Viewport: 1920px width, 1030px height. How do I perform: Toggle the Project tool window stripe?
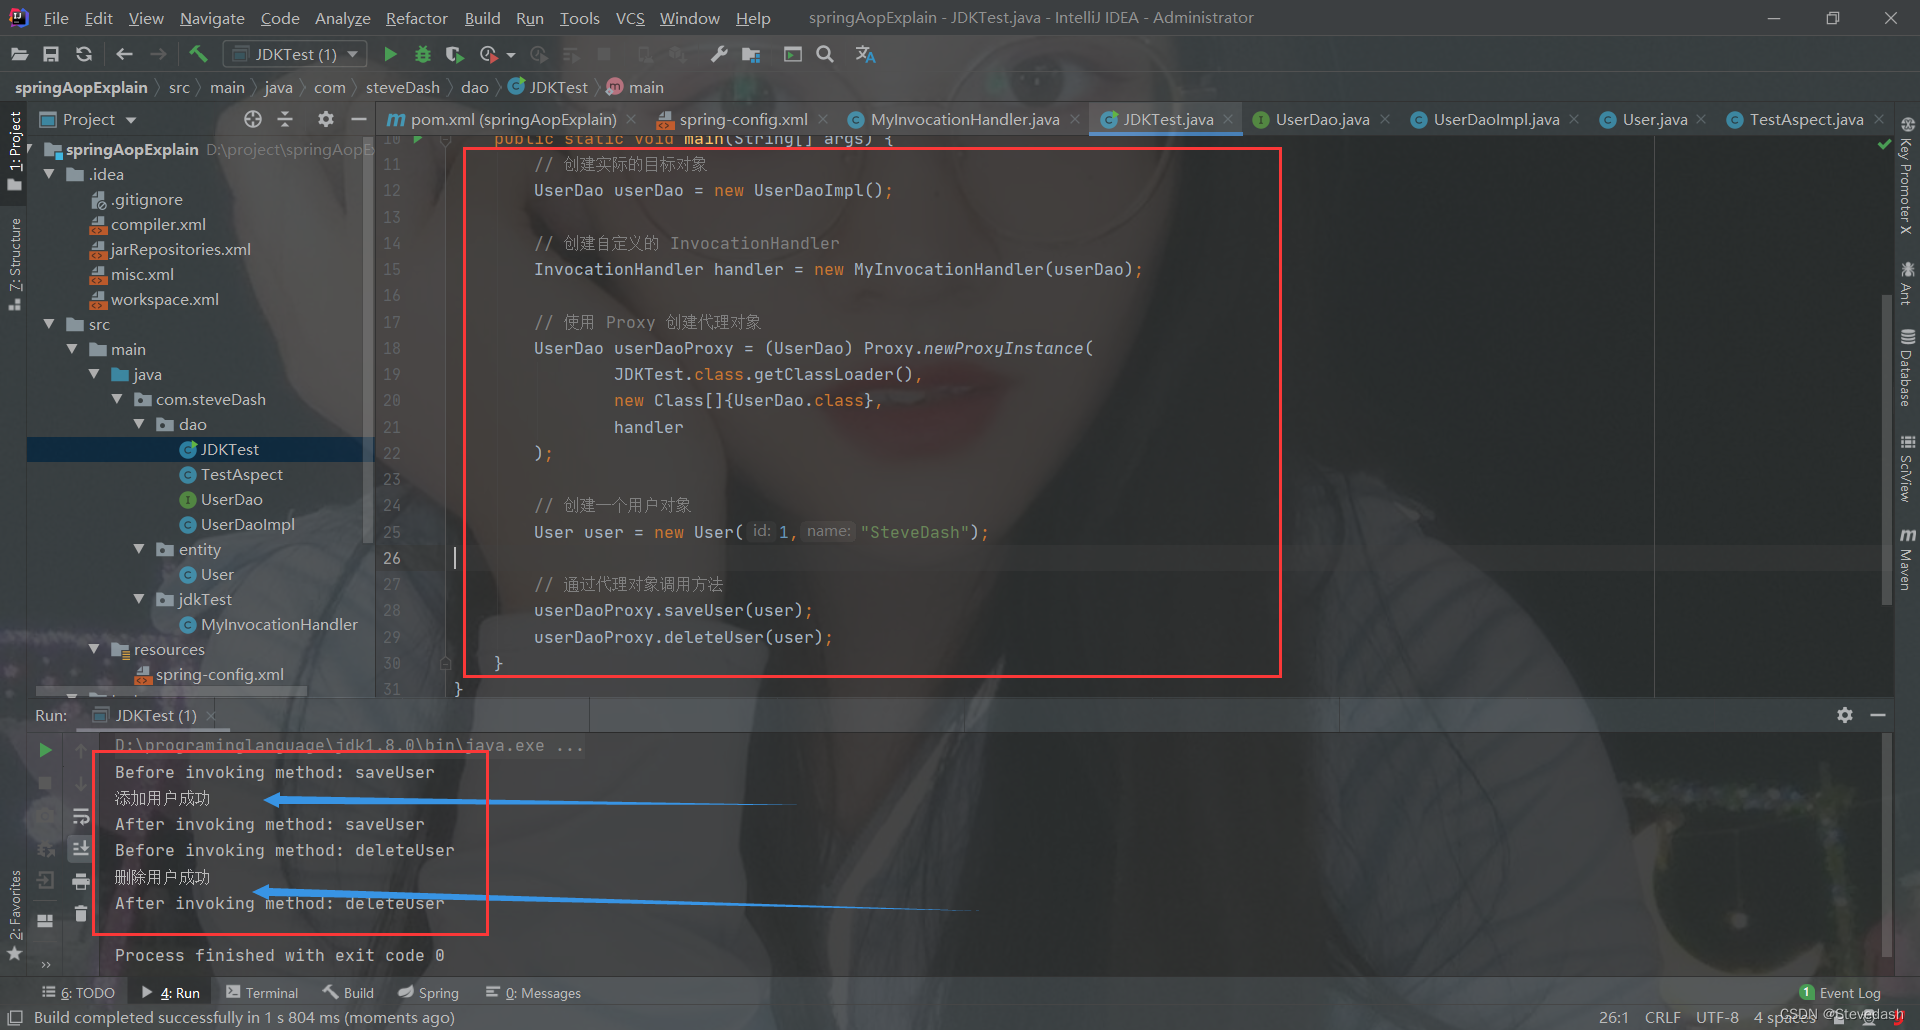[x=14, y=150]
